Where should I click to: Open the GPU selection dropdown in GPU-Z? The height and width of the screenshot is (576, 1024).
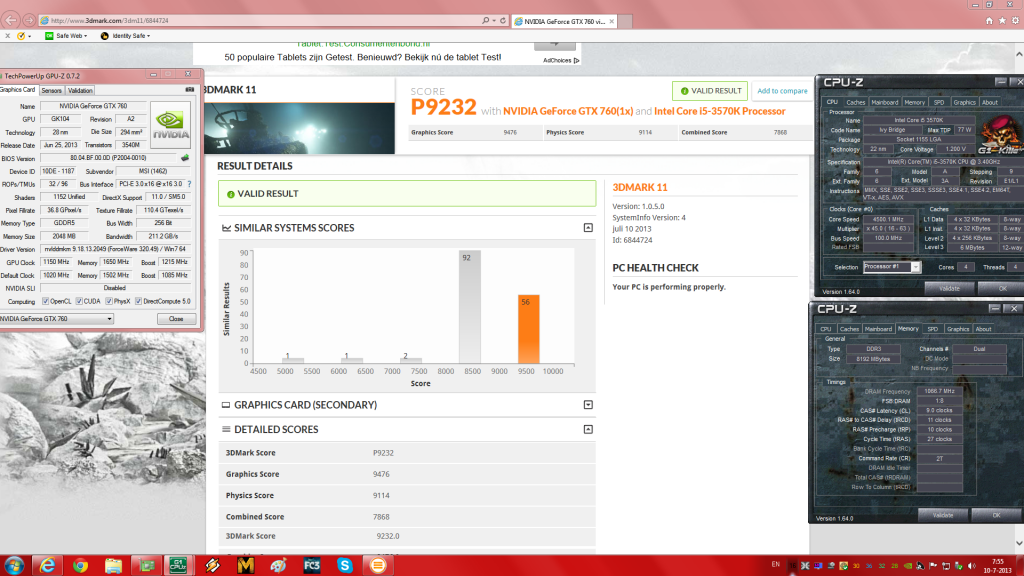click(56, 319)
